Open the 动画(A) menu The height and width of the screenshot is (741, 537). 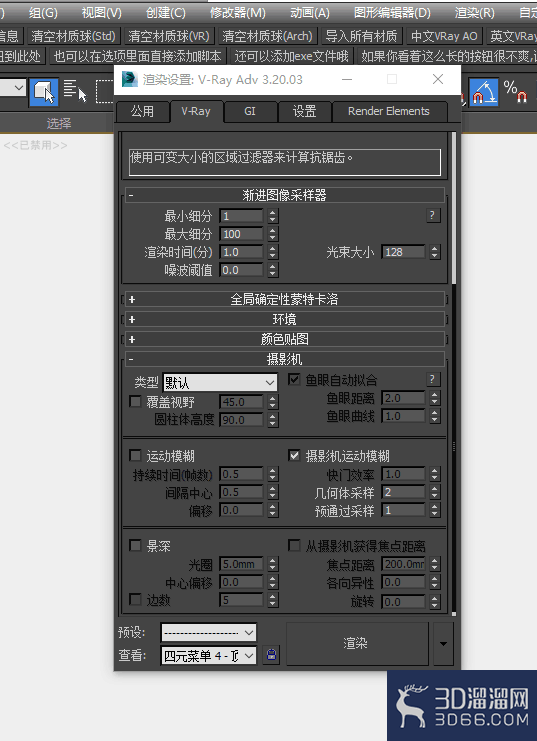tap(310, 12)
